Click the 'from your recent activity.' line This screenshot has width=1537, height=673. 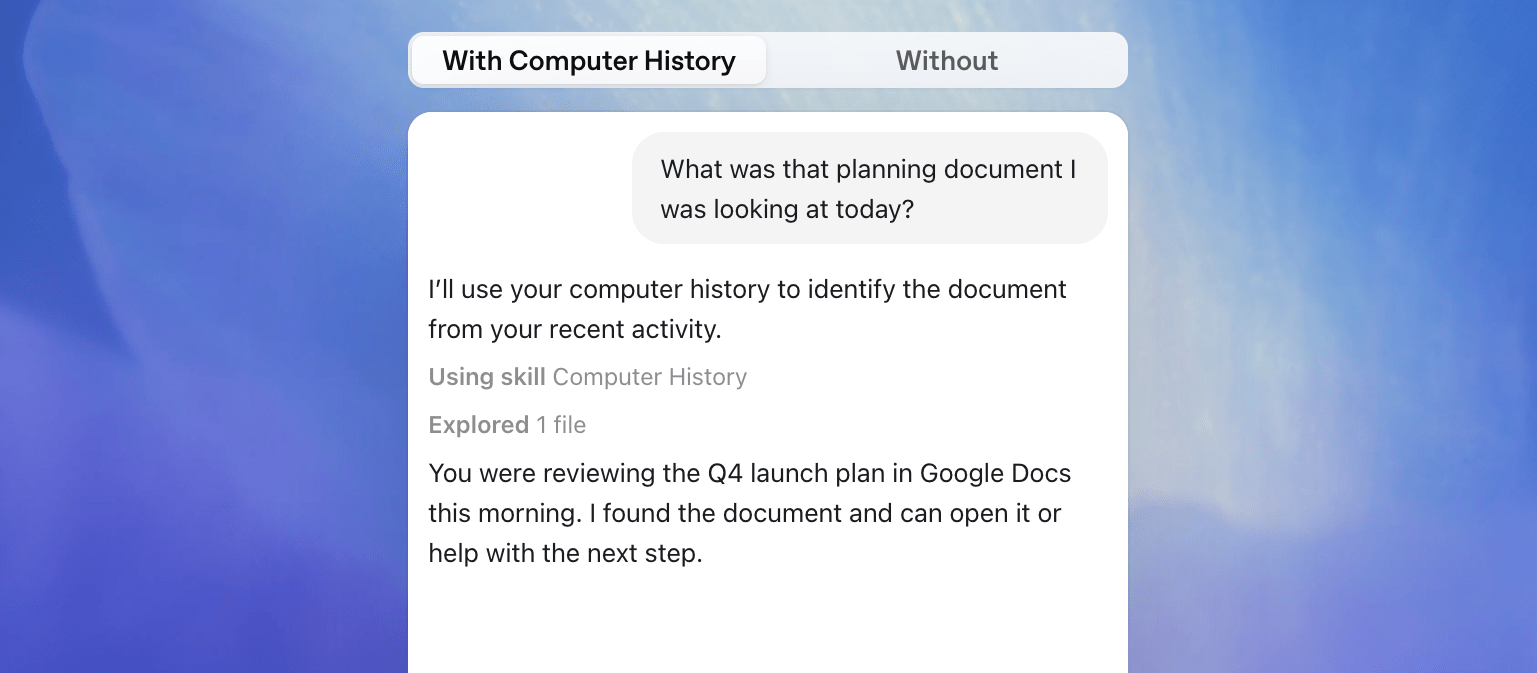575,329
